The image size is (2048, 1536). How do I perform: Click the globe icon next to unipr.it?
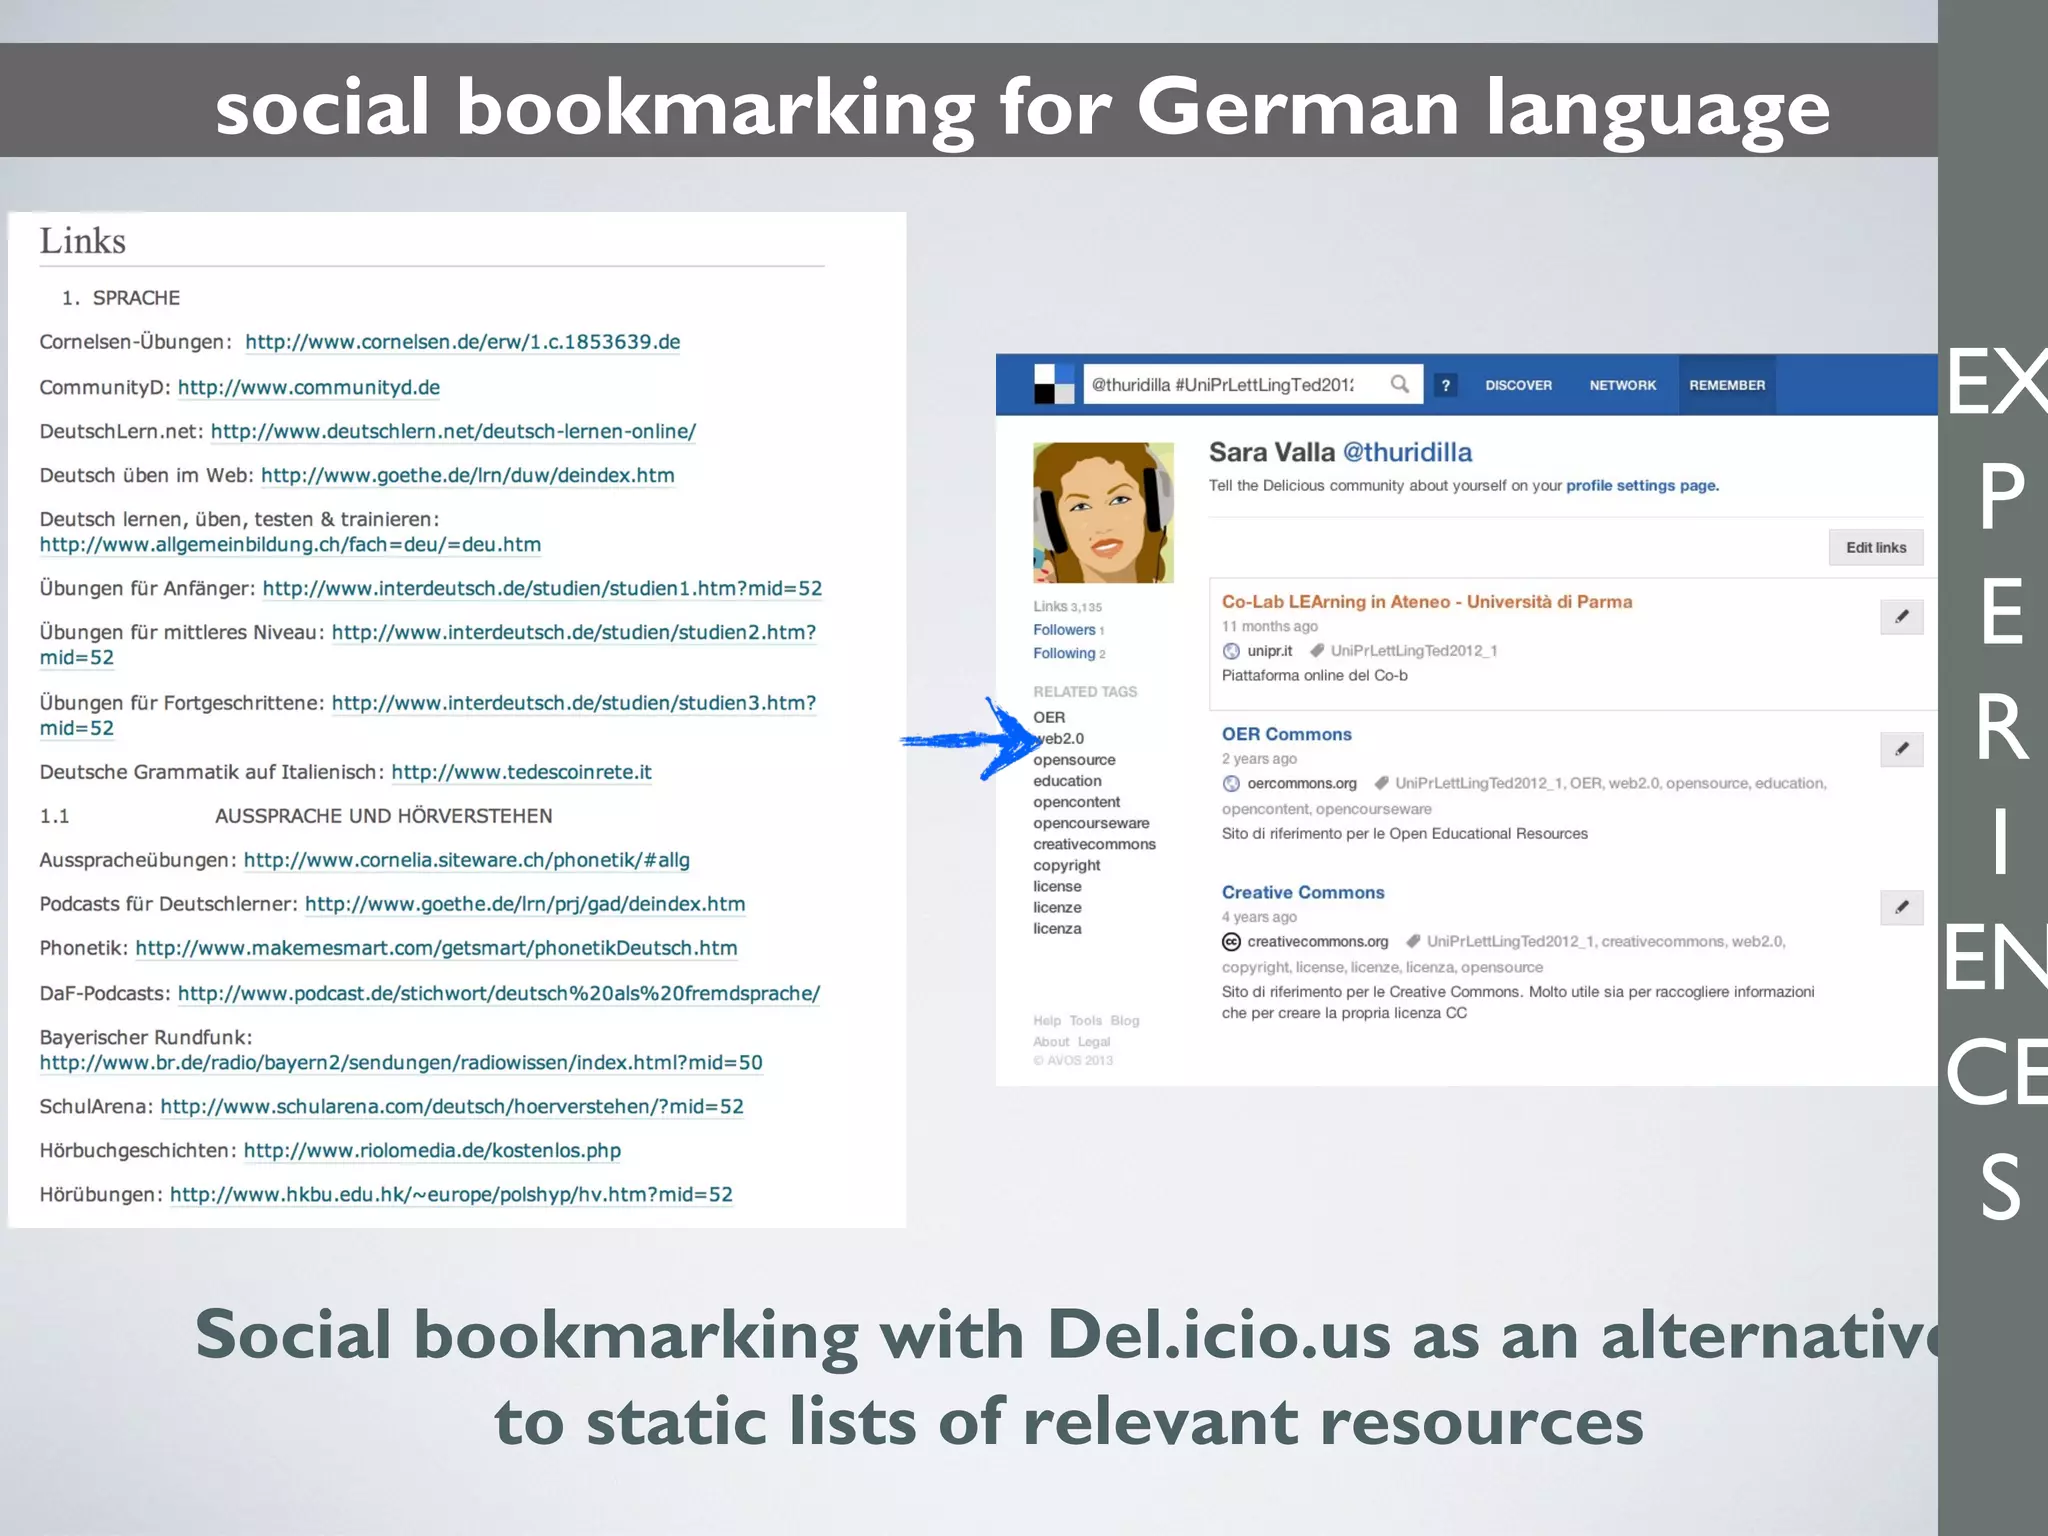[x=1231, y=651]
